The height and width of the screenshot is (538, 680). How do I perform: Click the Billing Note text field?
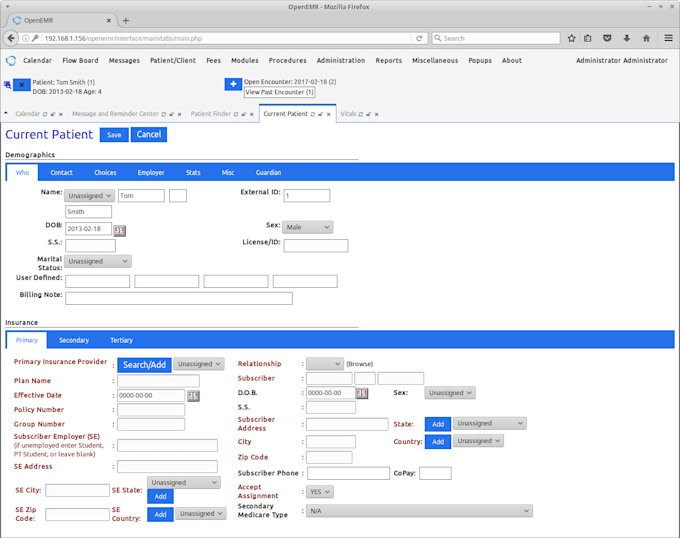(x=179, y=298)
